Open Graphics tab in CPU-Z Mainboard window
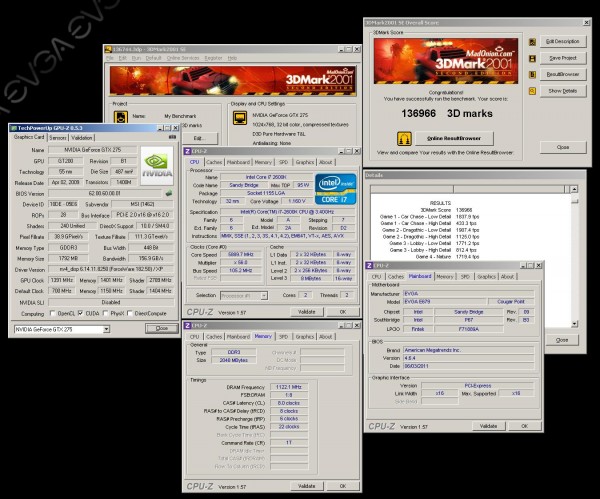The image size is (600, 499). [486, 277]
